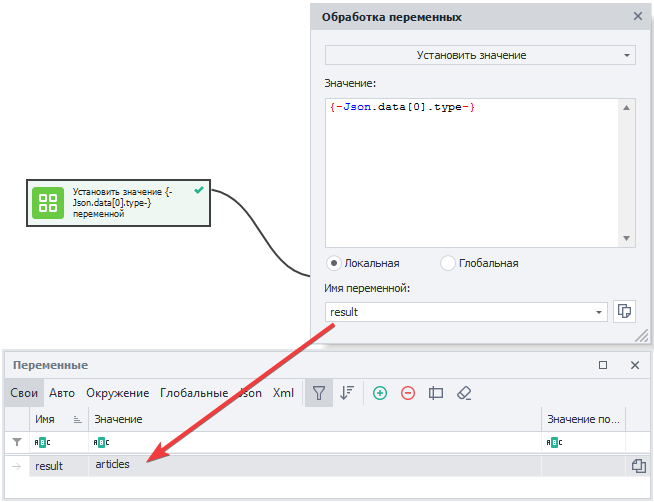Image resolution: width=654 pixels, height=502 pixels.
Task: Switch to the Авто tab
Action: pyautogui.click(x=62, y=393)
